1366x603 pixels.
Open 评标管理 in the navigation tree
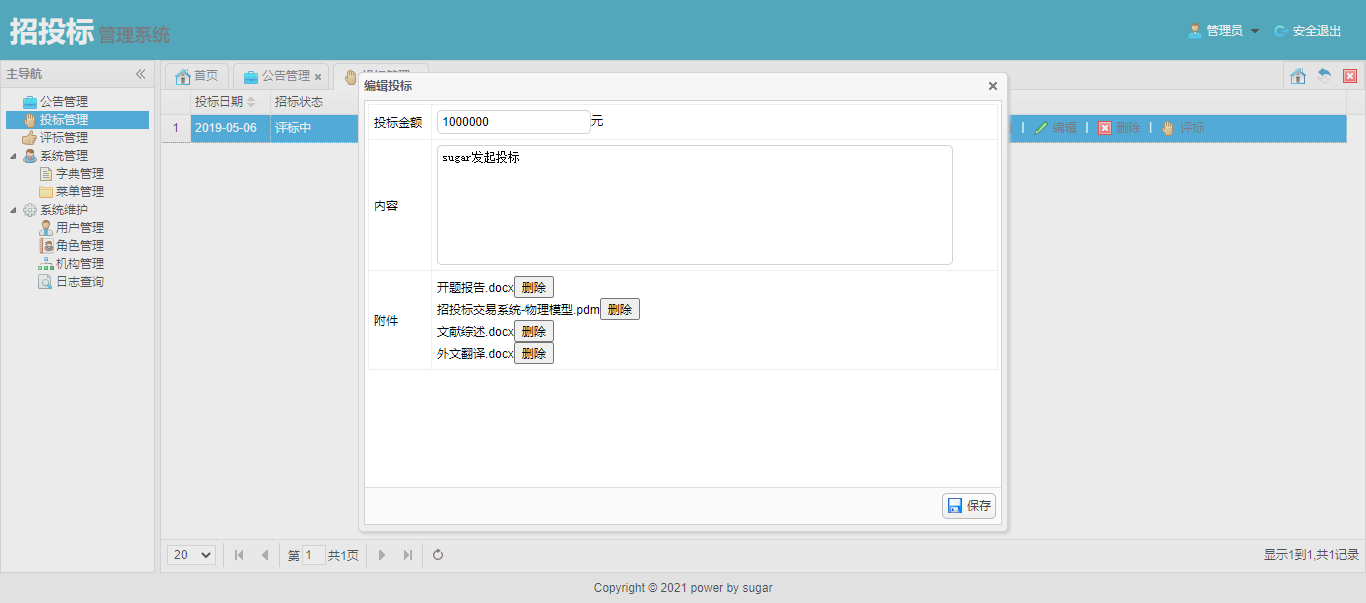[x=63, y=138]
